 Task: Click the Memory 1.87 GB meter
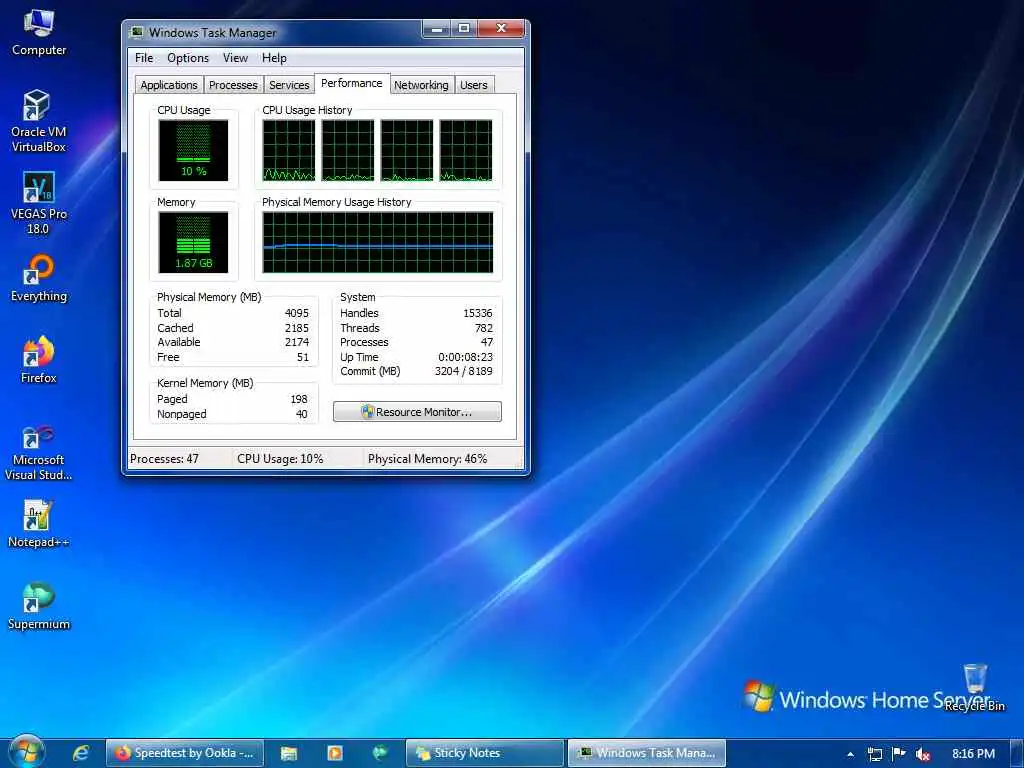click(x=193, y=242)
